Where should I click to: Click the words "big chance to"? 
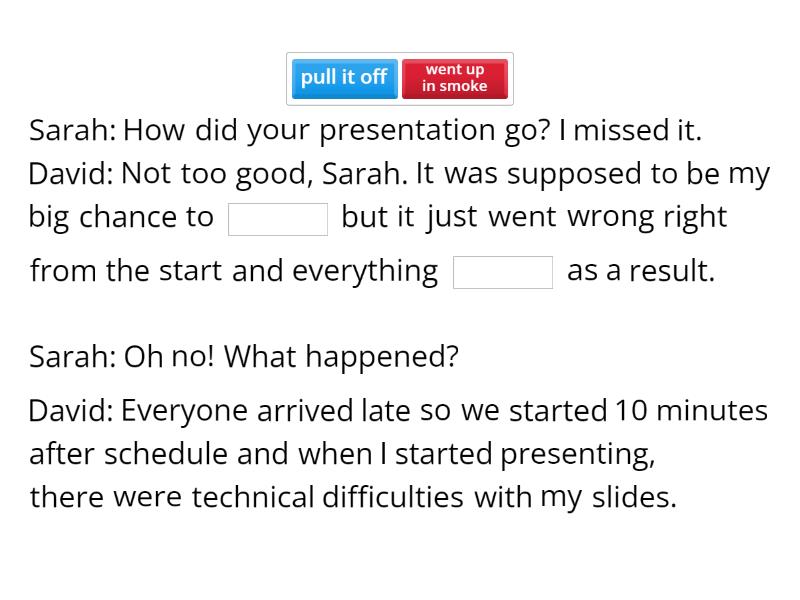(121, 218)
